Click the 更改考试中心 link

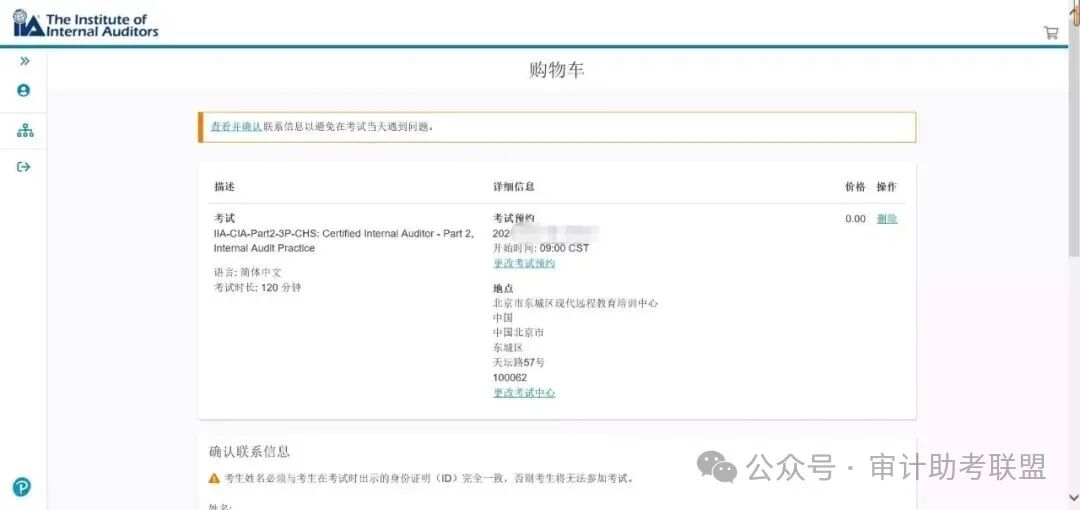(x=524, y=393)
